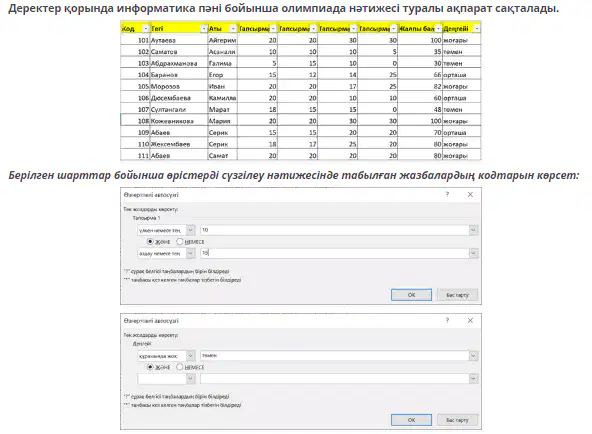The height and width of the screenshot is (434, 592).
Task: Open filter arrow on Код column header
Action: (x=145, y=29)
